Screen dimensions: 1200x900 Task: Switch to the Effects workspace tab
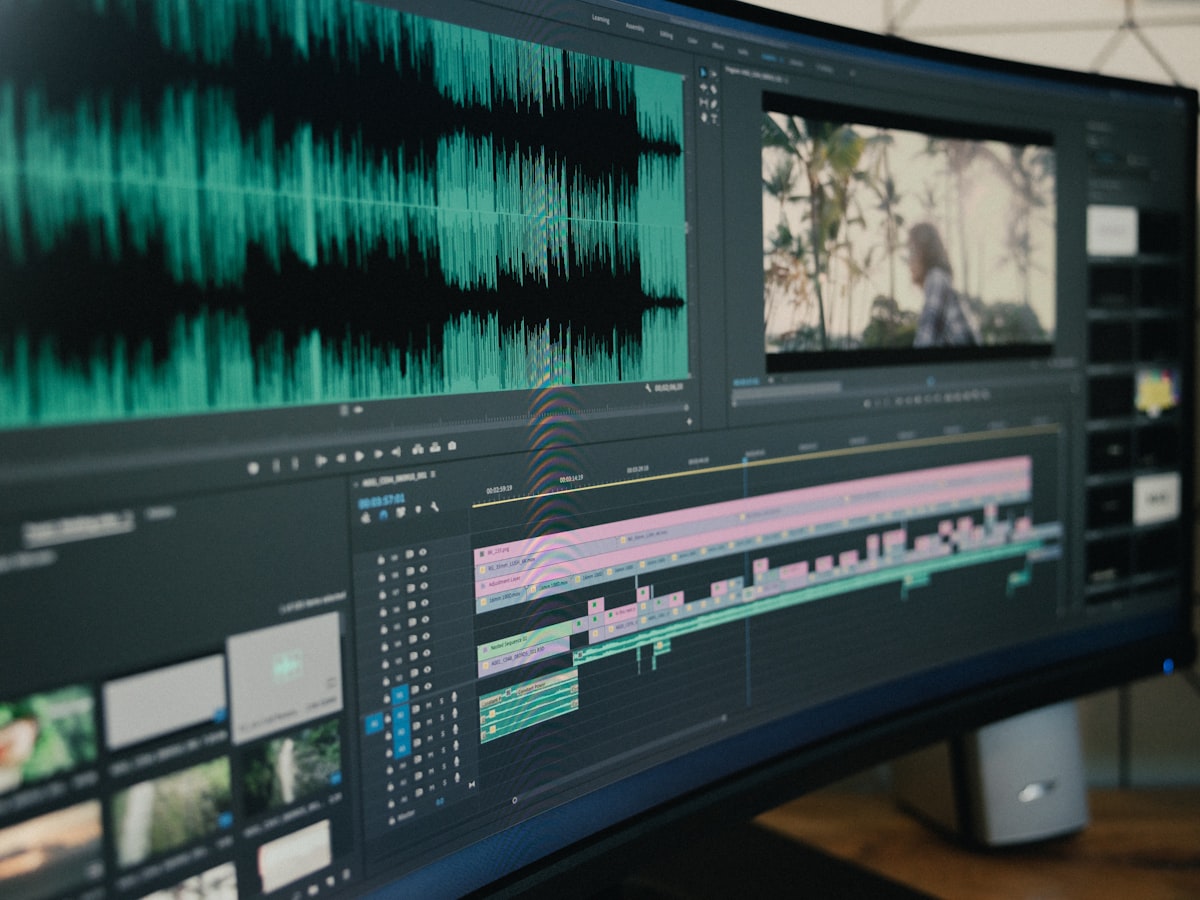click(718, 46)
